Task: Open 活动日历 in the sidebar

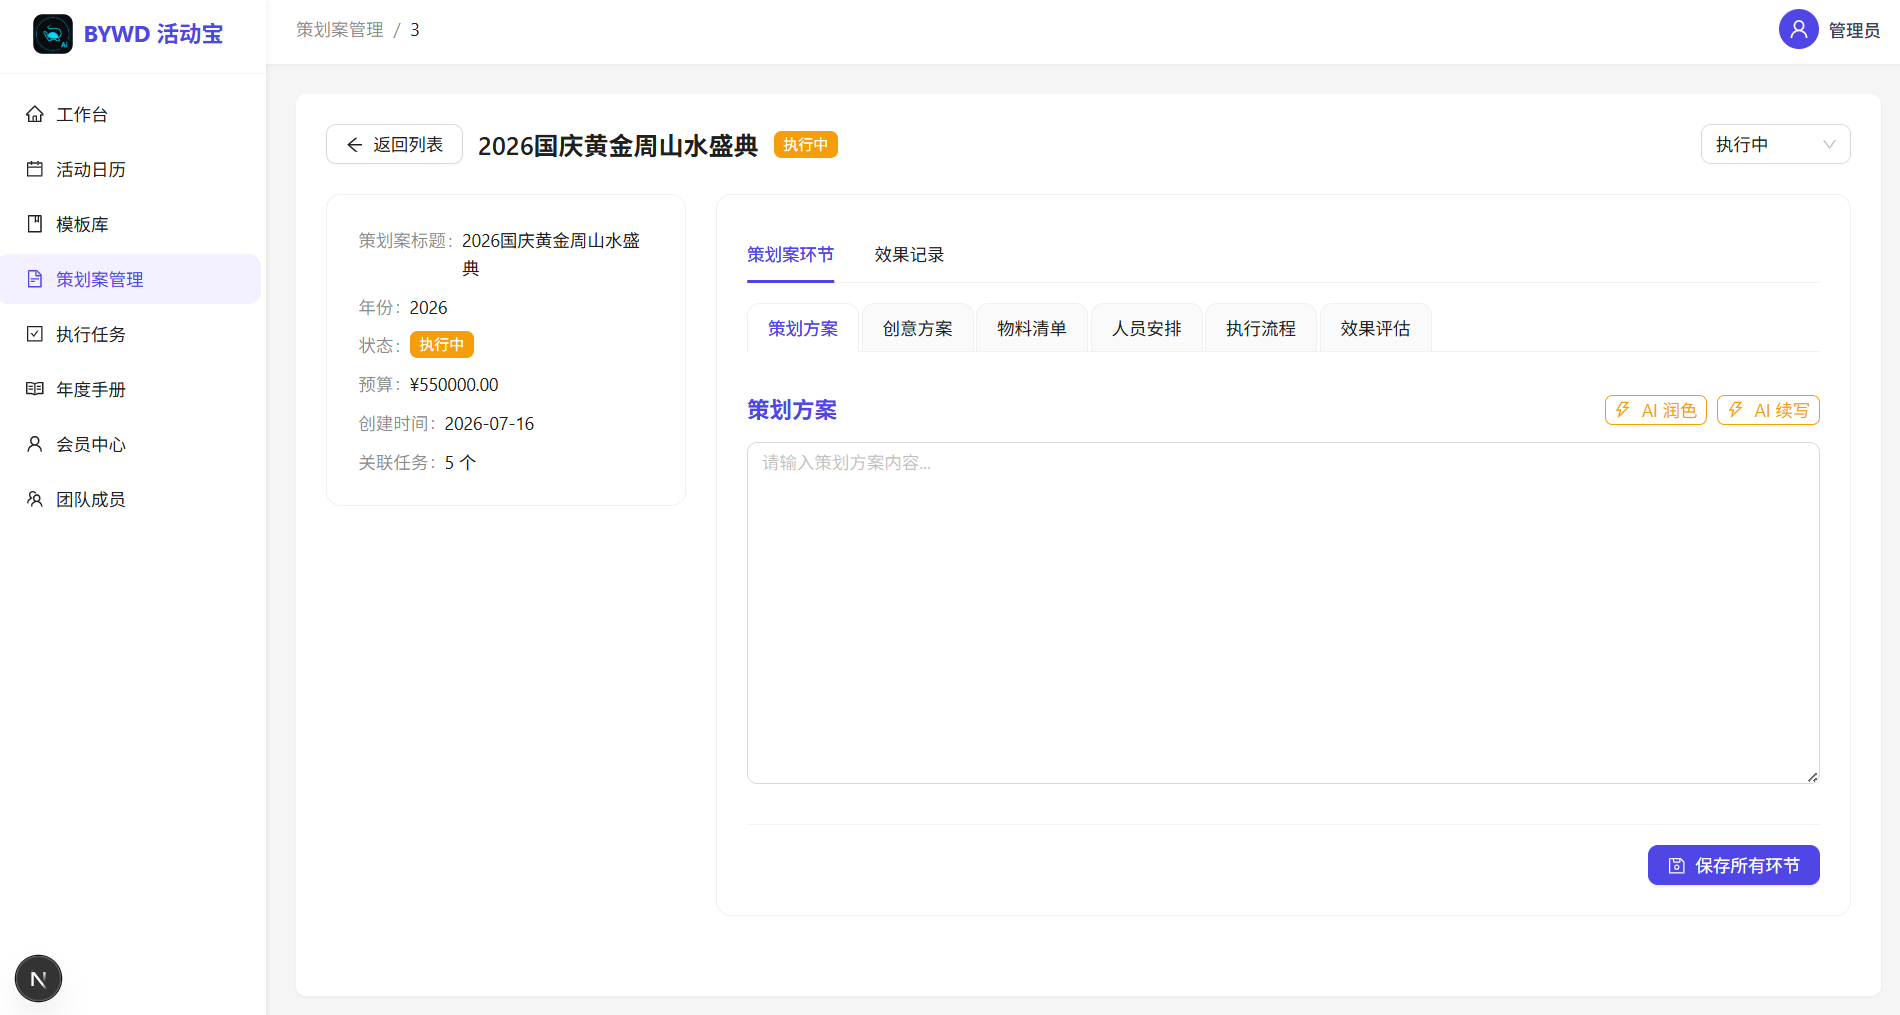Action: pos(131,169)
